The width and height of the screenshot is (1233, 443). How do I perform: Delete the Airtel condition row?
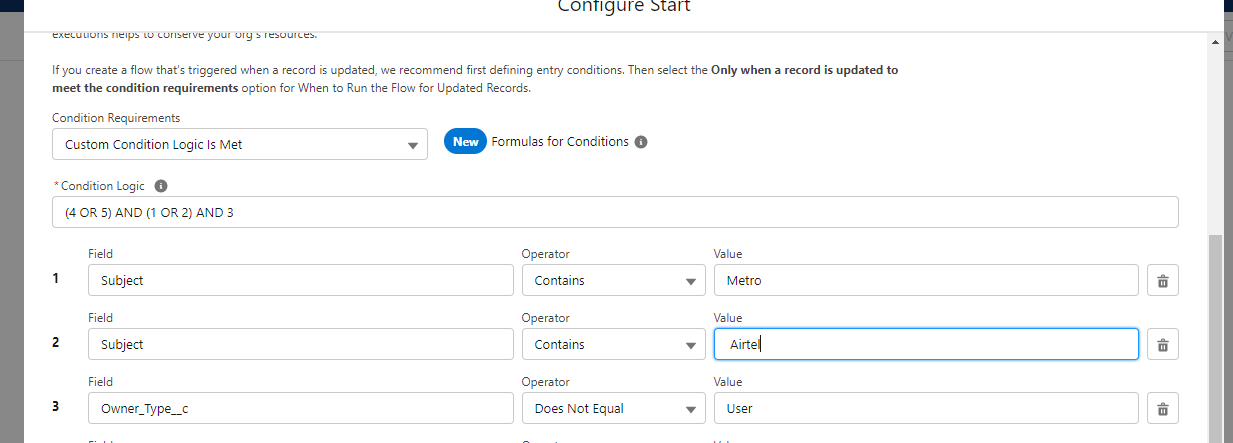(x=1162, y=345)
